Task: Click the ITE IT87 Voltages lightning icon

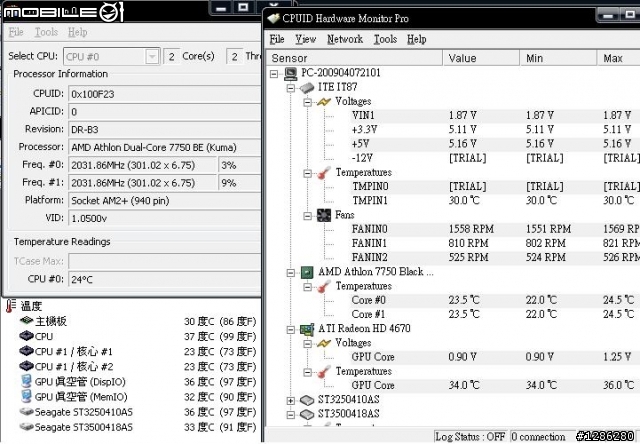Action: pos(324,102)
